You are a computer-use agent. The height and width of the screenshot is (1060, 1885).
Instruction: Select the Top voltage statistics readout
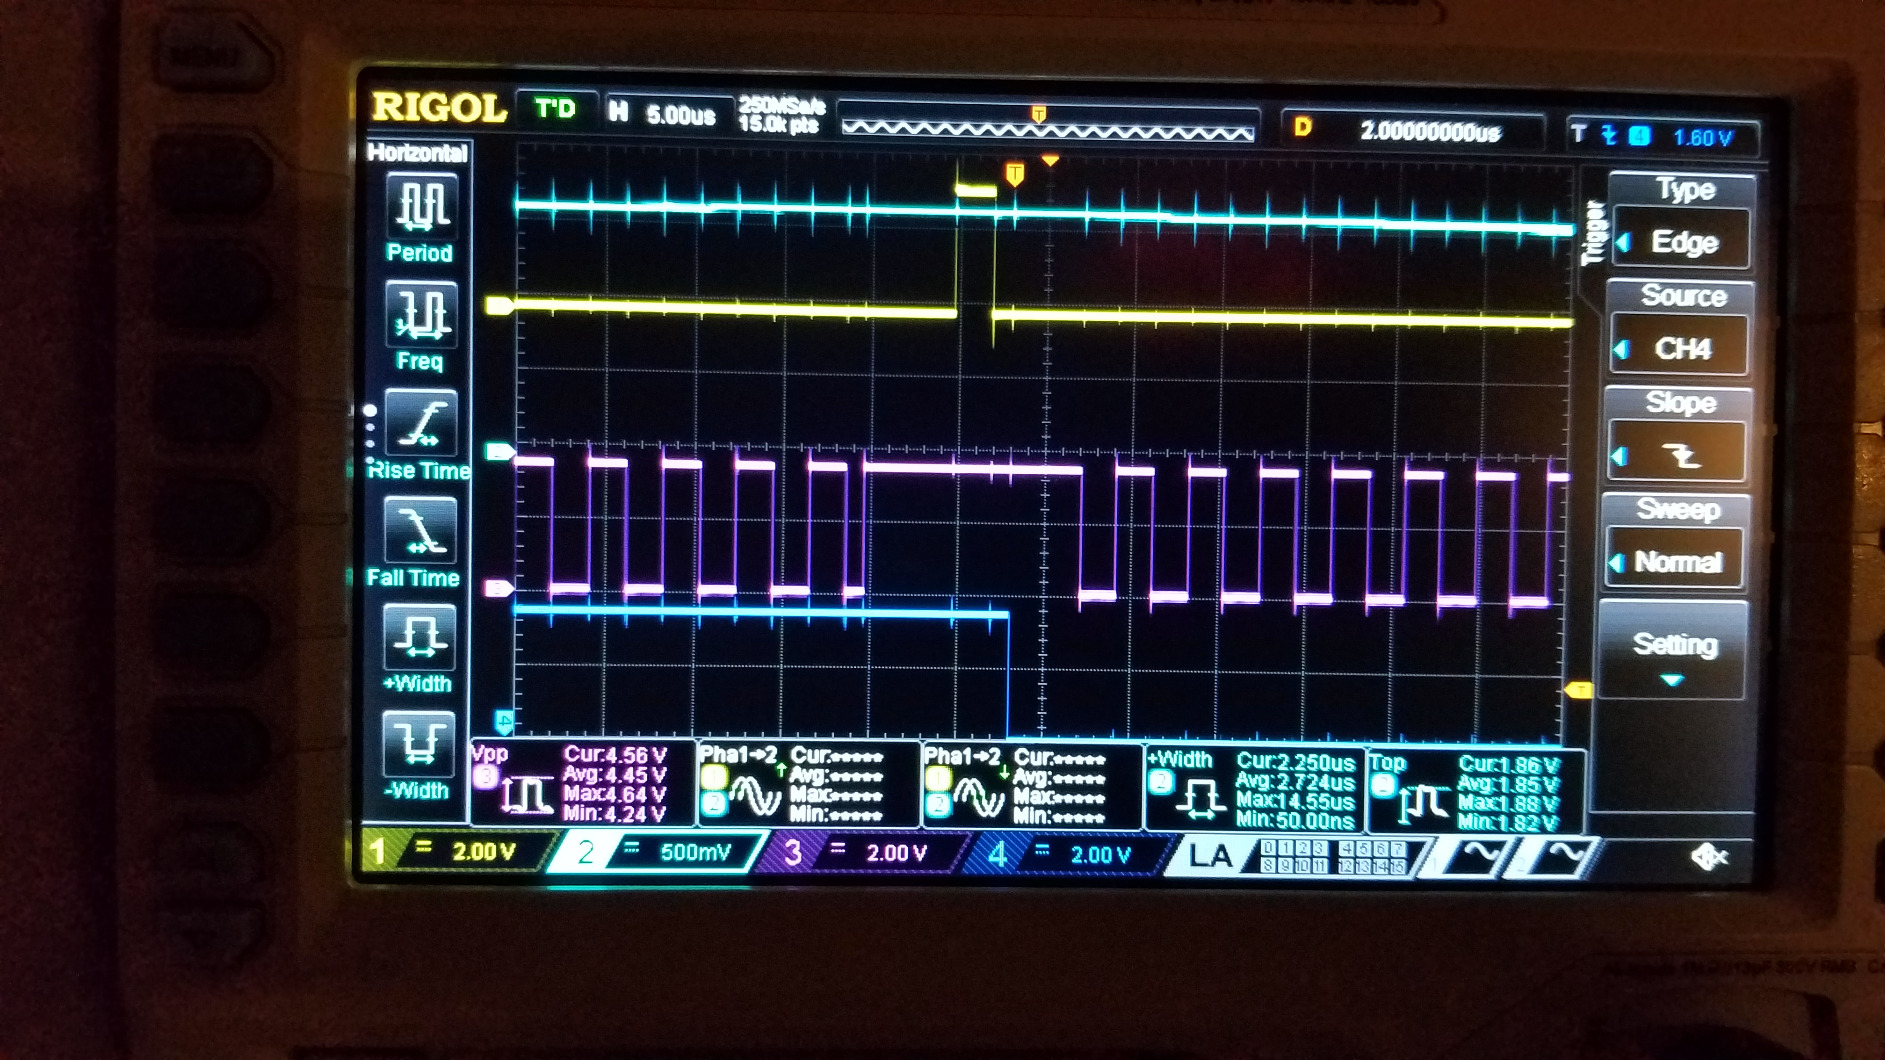[1475, 791]
